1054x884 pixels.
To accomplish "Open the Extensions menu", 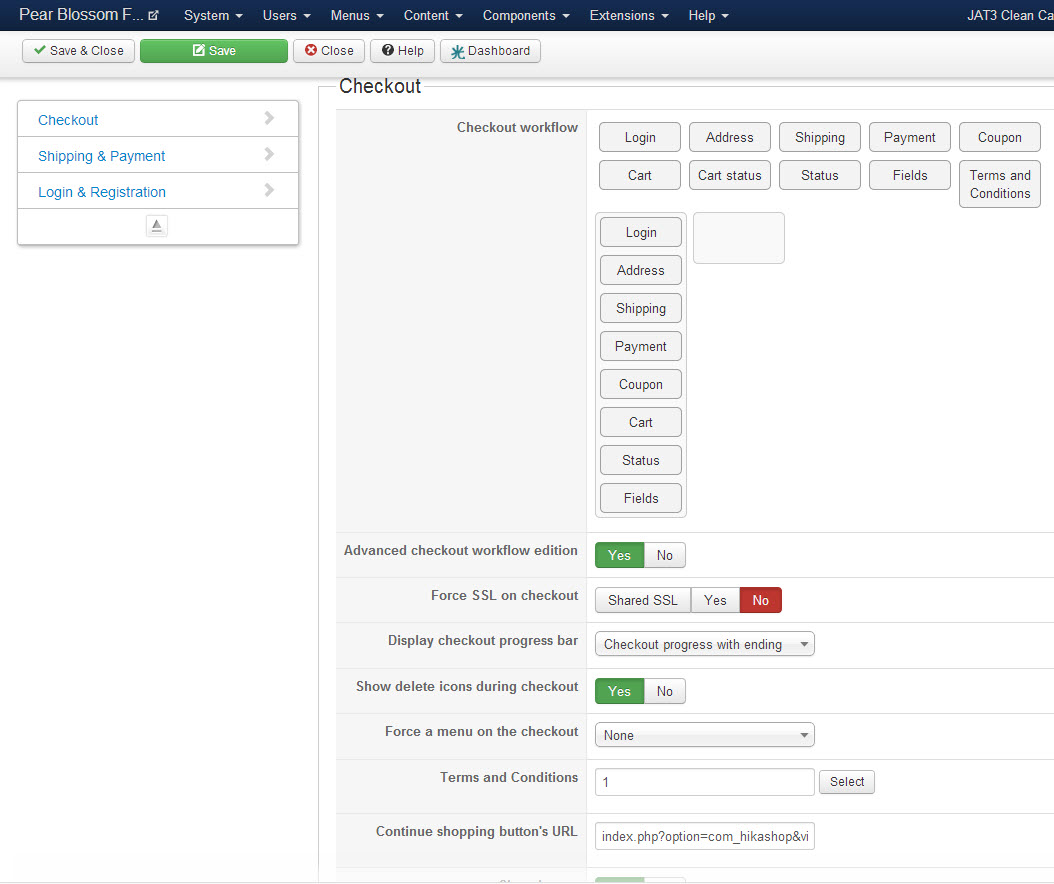I will pos(629,15).
